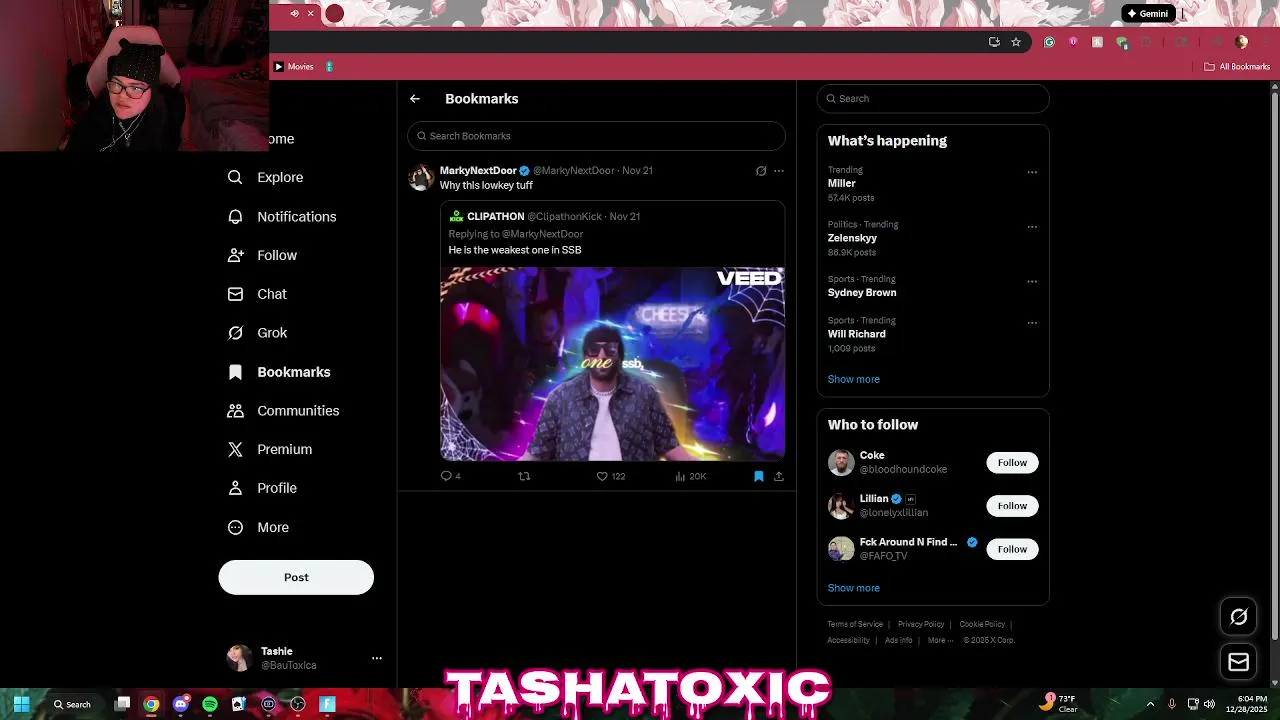Open the All Bookmarks folder

coord(1237,67)
